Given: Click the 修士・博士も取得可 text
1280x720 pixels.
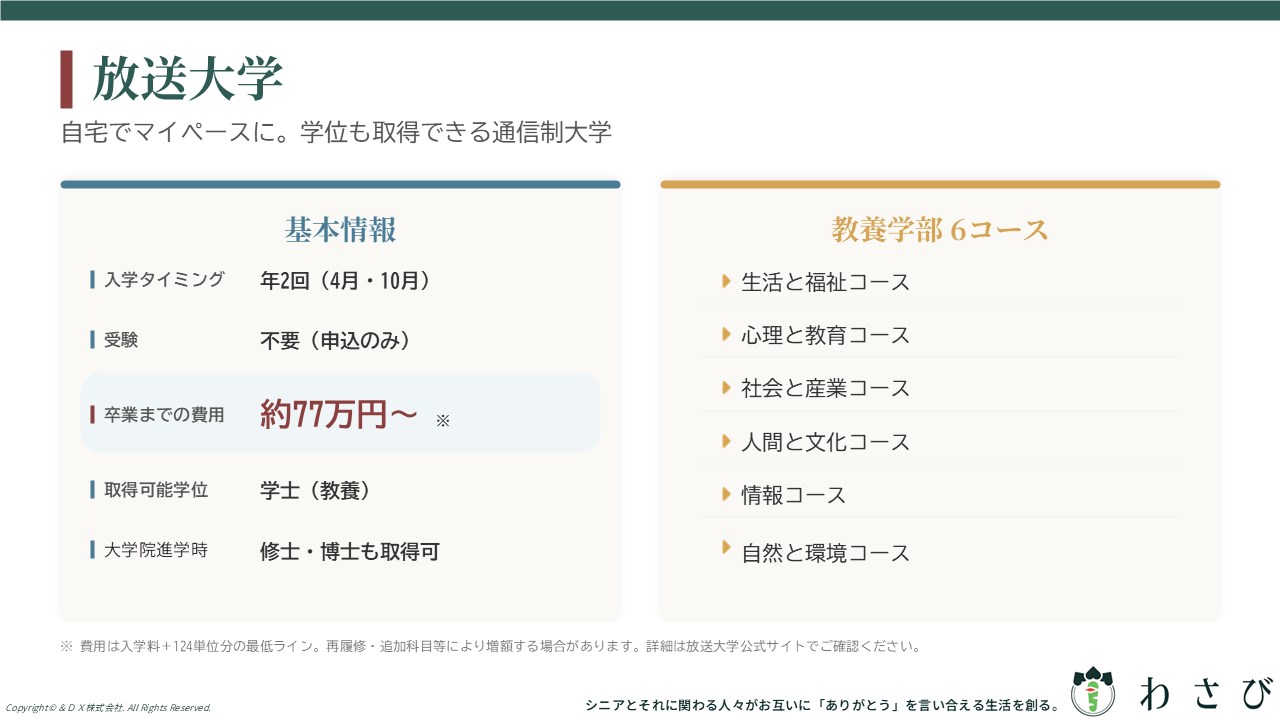Looking at the screenshot, I should tap(349, 551).
